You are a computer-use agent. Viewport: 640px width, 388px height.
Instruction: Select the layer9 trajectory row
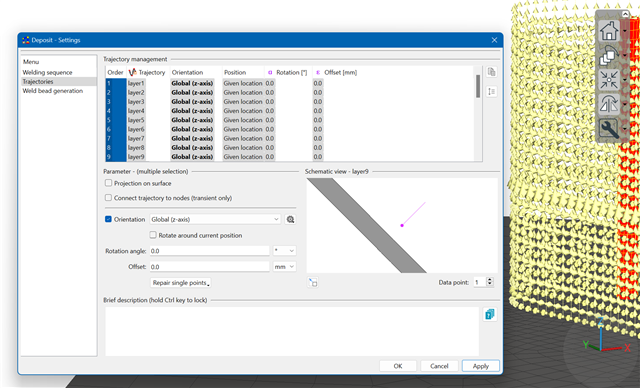[x=136, y=157]
